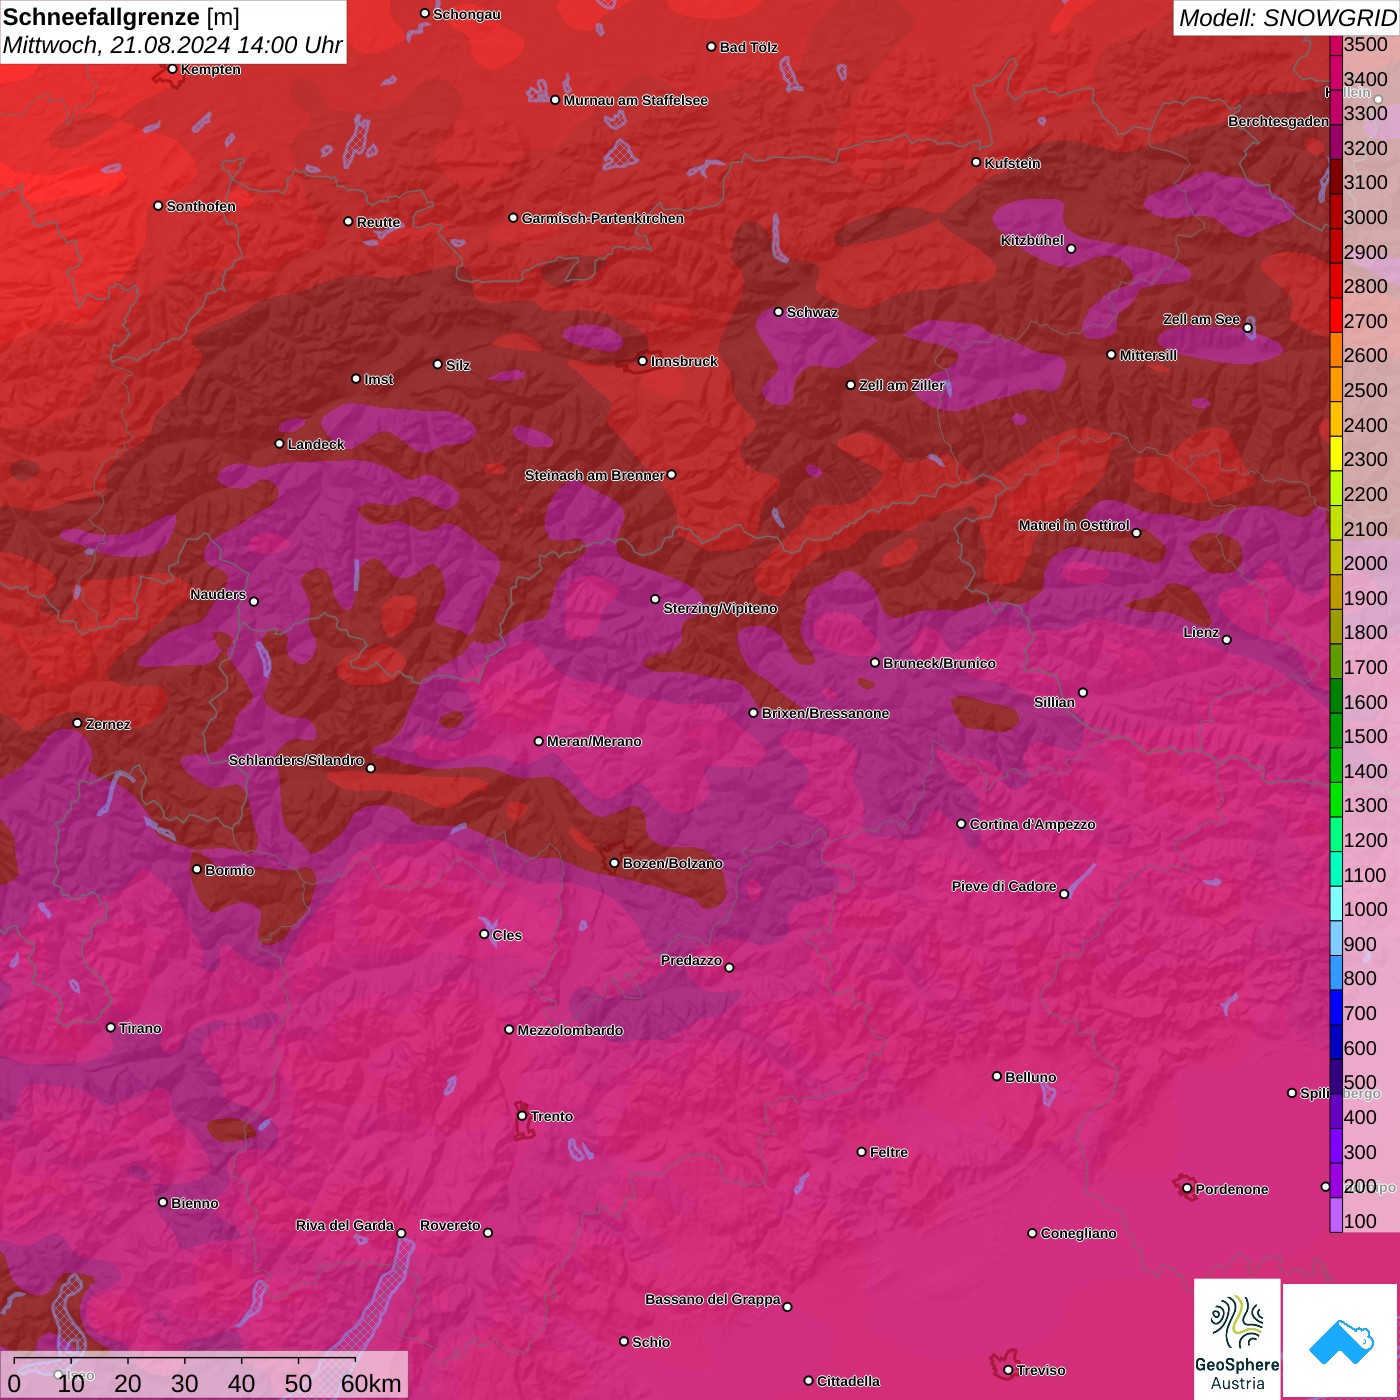Click the Mezzolombardo label
The height and width of the screenshot is (1400, 1400).
[570, 1030]
